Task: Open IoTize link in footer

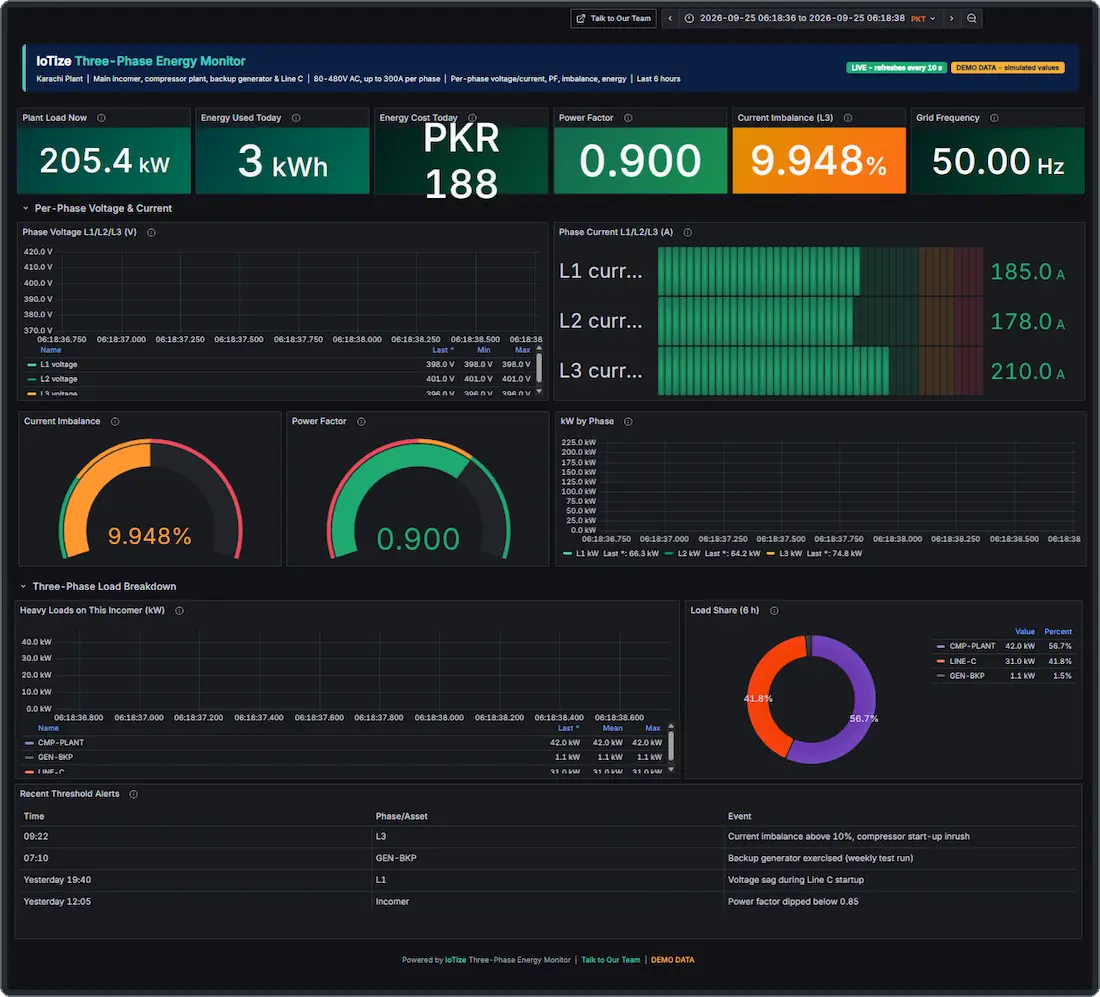Action: coord(455,960)
